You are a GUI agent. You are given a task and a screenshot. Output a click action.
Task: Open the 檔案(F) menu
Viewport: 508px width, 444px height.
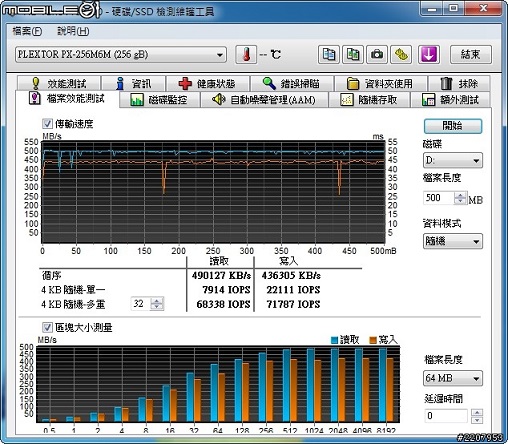(27, 31)
